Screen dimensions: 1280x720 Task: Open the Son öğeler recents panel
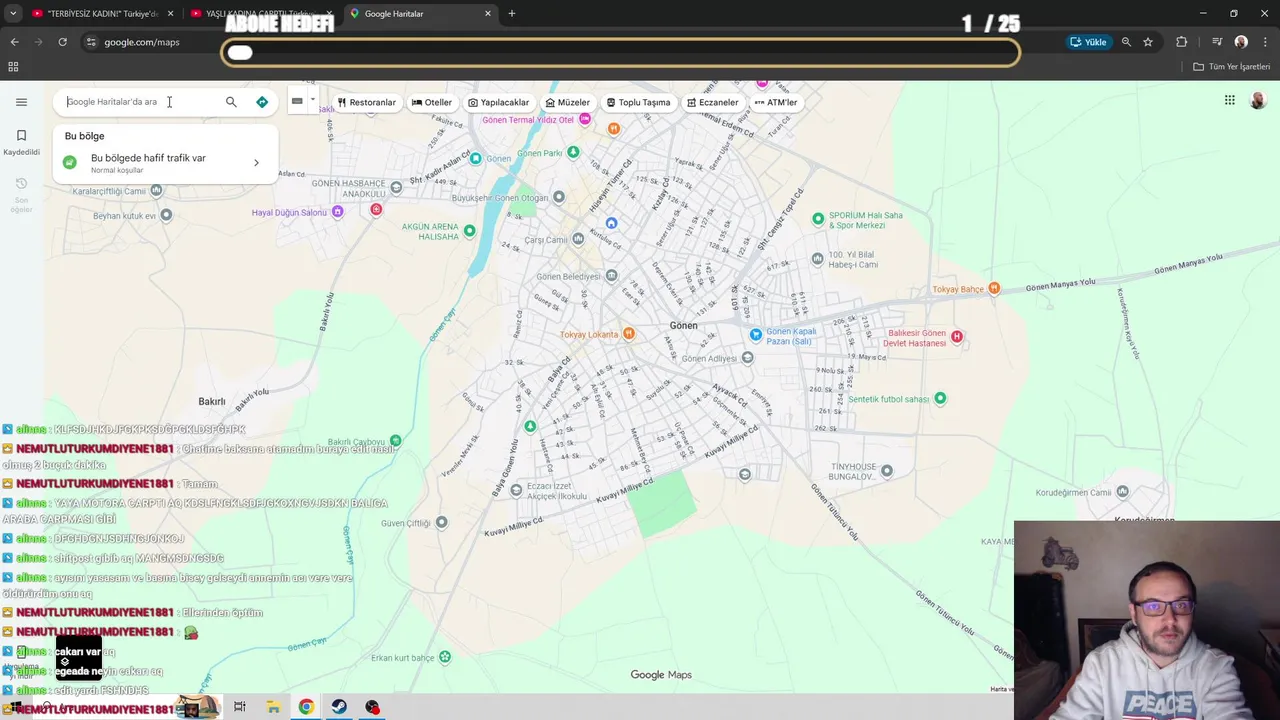(x=21, y=194)
